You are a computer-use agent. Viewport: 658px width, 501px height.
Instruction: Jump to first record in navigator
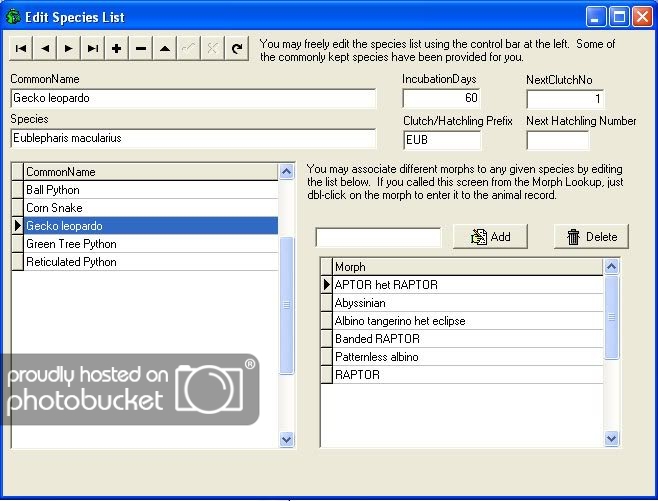point(21,48)
